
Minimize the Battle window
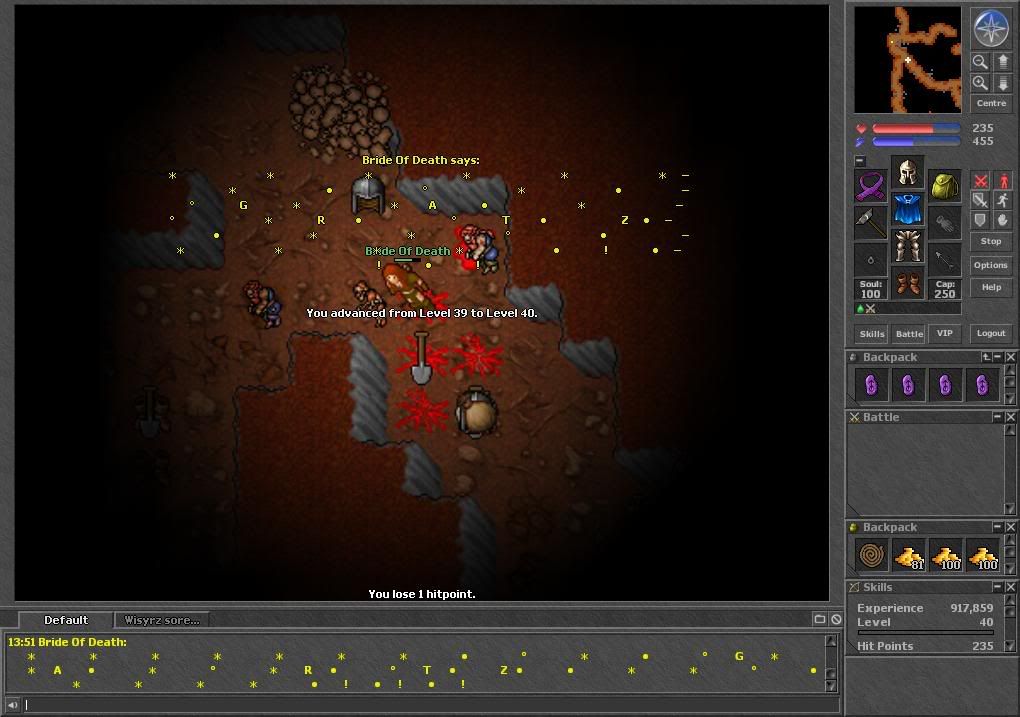pyautogui.click(x=998, y=416)
